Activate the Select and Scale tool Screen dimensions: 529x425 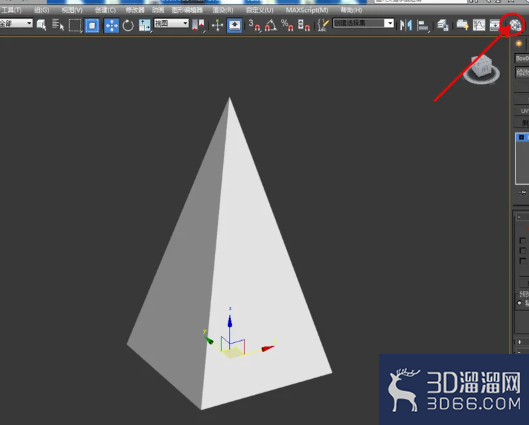click(x=144, y=25)
